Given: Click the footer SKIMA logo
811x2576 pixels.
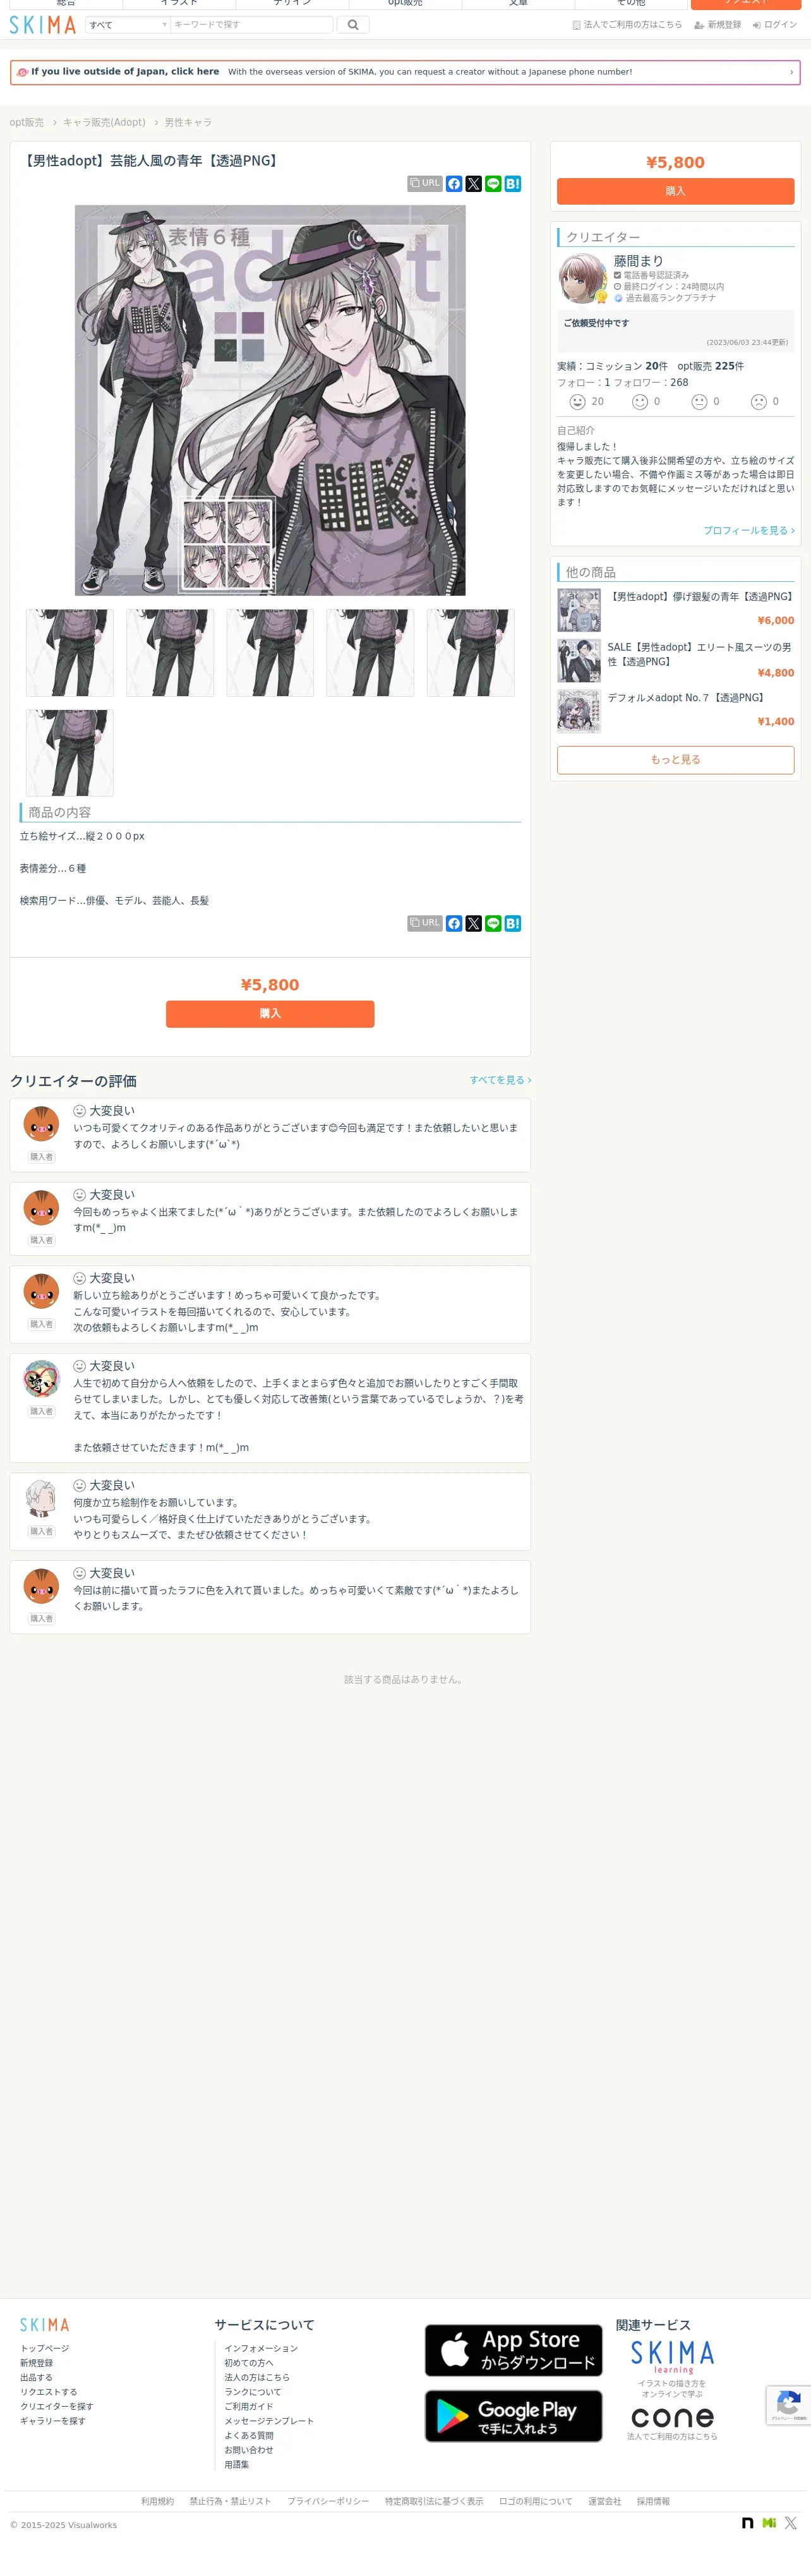Looking at the screenshot, I should pyautogui.click(x=45, y=2325).
